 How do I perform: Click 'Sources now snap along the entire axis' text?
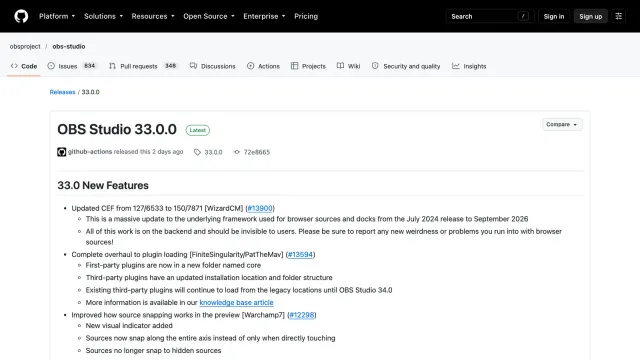pyautogui.click(x=210, y=338)
